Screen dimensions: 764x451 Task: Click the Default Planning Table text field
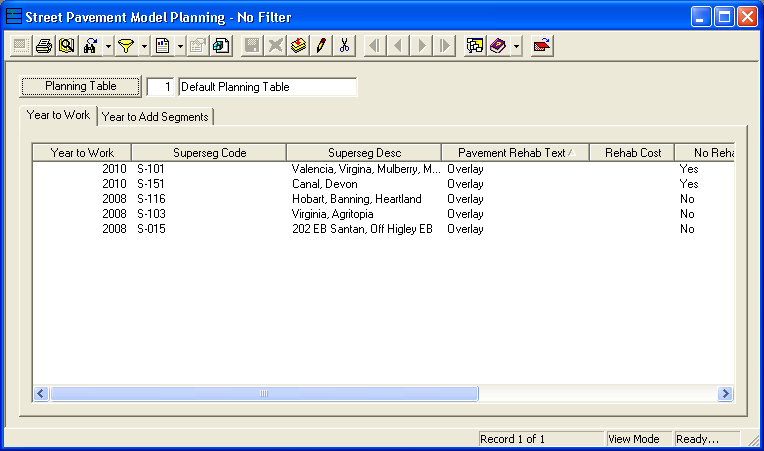coord(267,87)
